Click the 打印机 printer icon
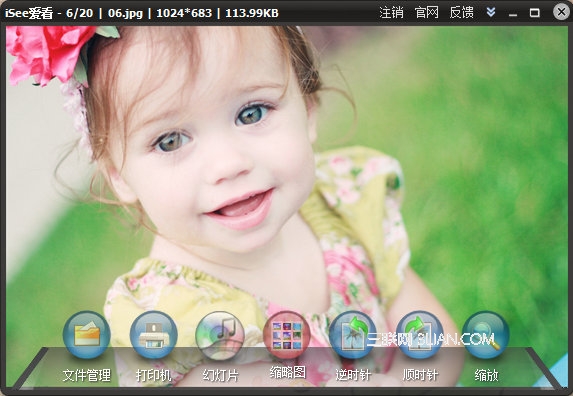573x396 pixels. pyautogui.click(x=153, y=335)
